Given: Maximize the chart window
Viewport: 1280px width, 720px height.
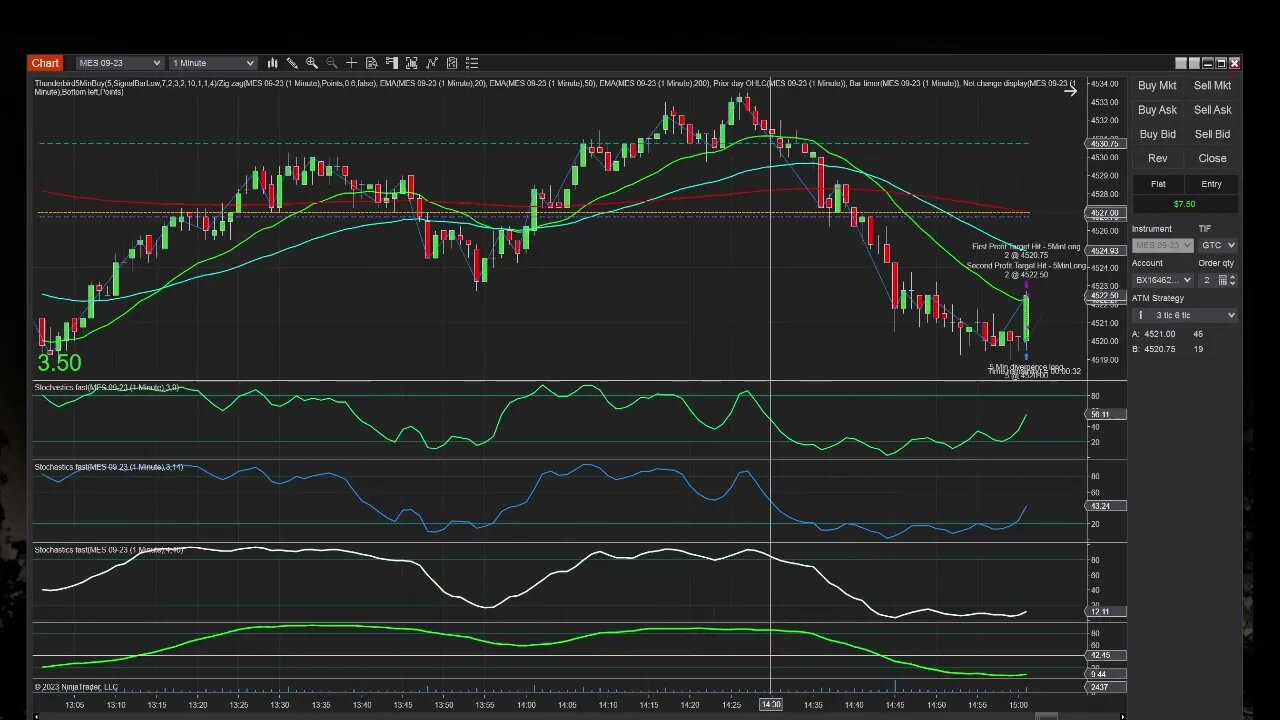Looking at the screenshot, I should pyautogui.click(x=1220, y=63).
